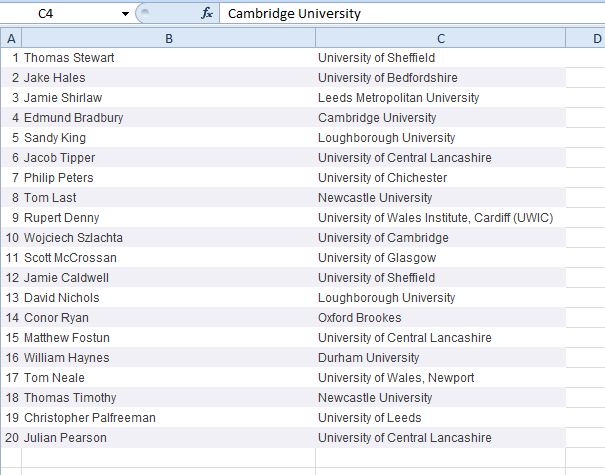This screenshot has width=605, height=475.
Task: Click the Sandy King cell
Action: (x=169, y=138)
